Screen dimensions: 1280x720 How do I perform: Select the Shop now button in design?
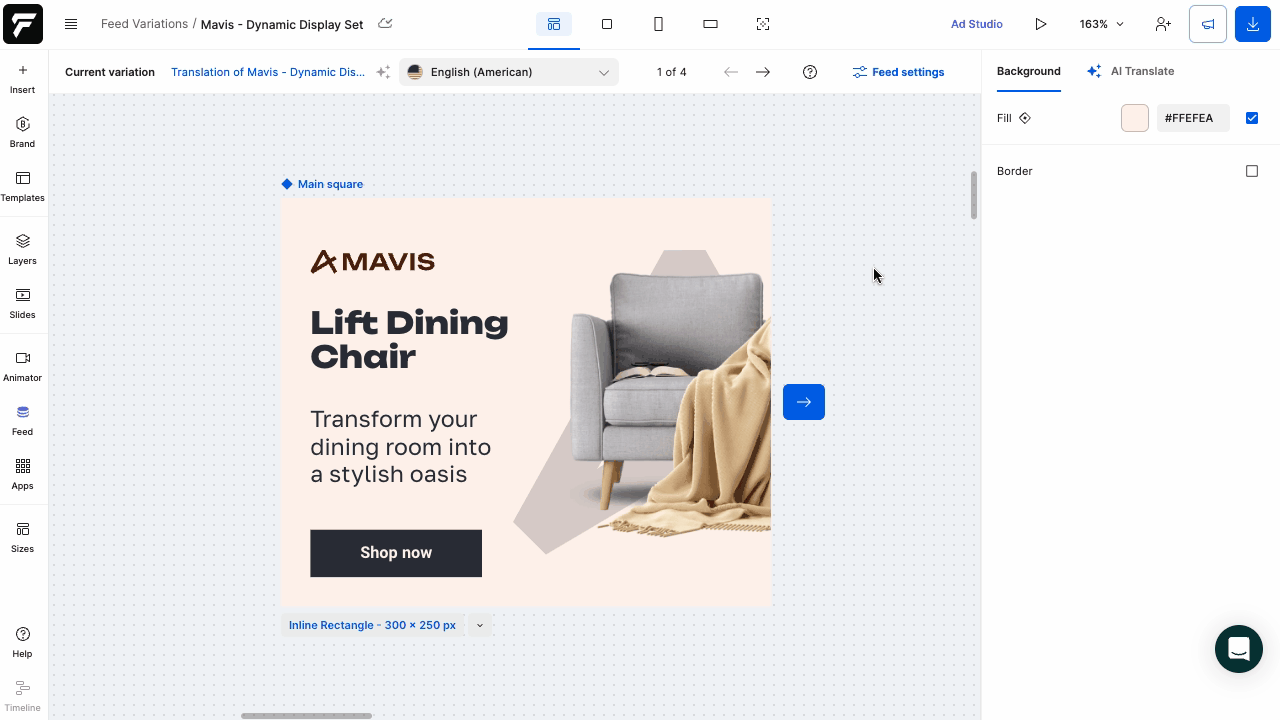pyautogui.click(x=396, y=553)
